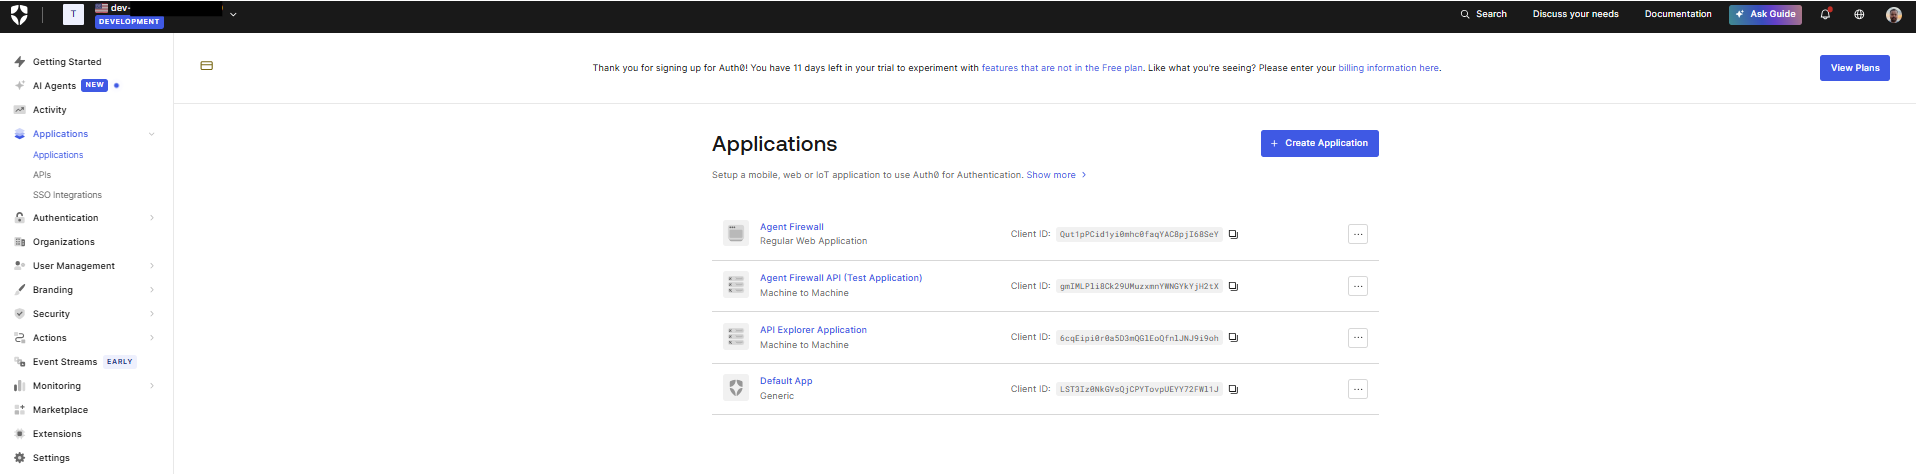The image size is (1916, 474).
Task: Click the Activity chart icon
Action: 19,110
